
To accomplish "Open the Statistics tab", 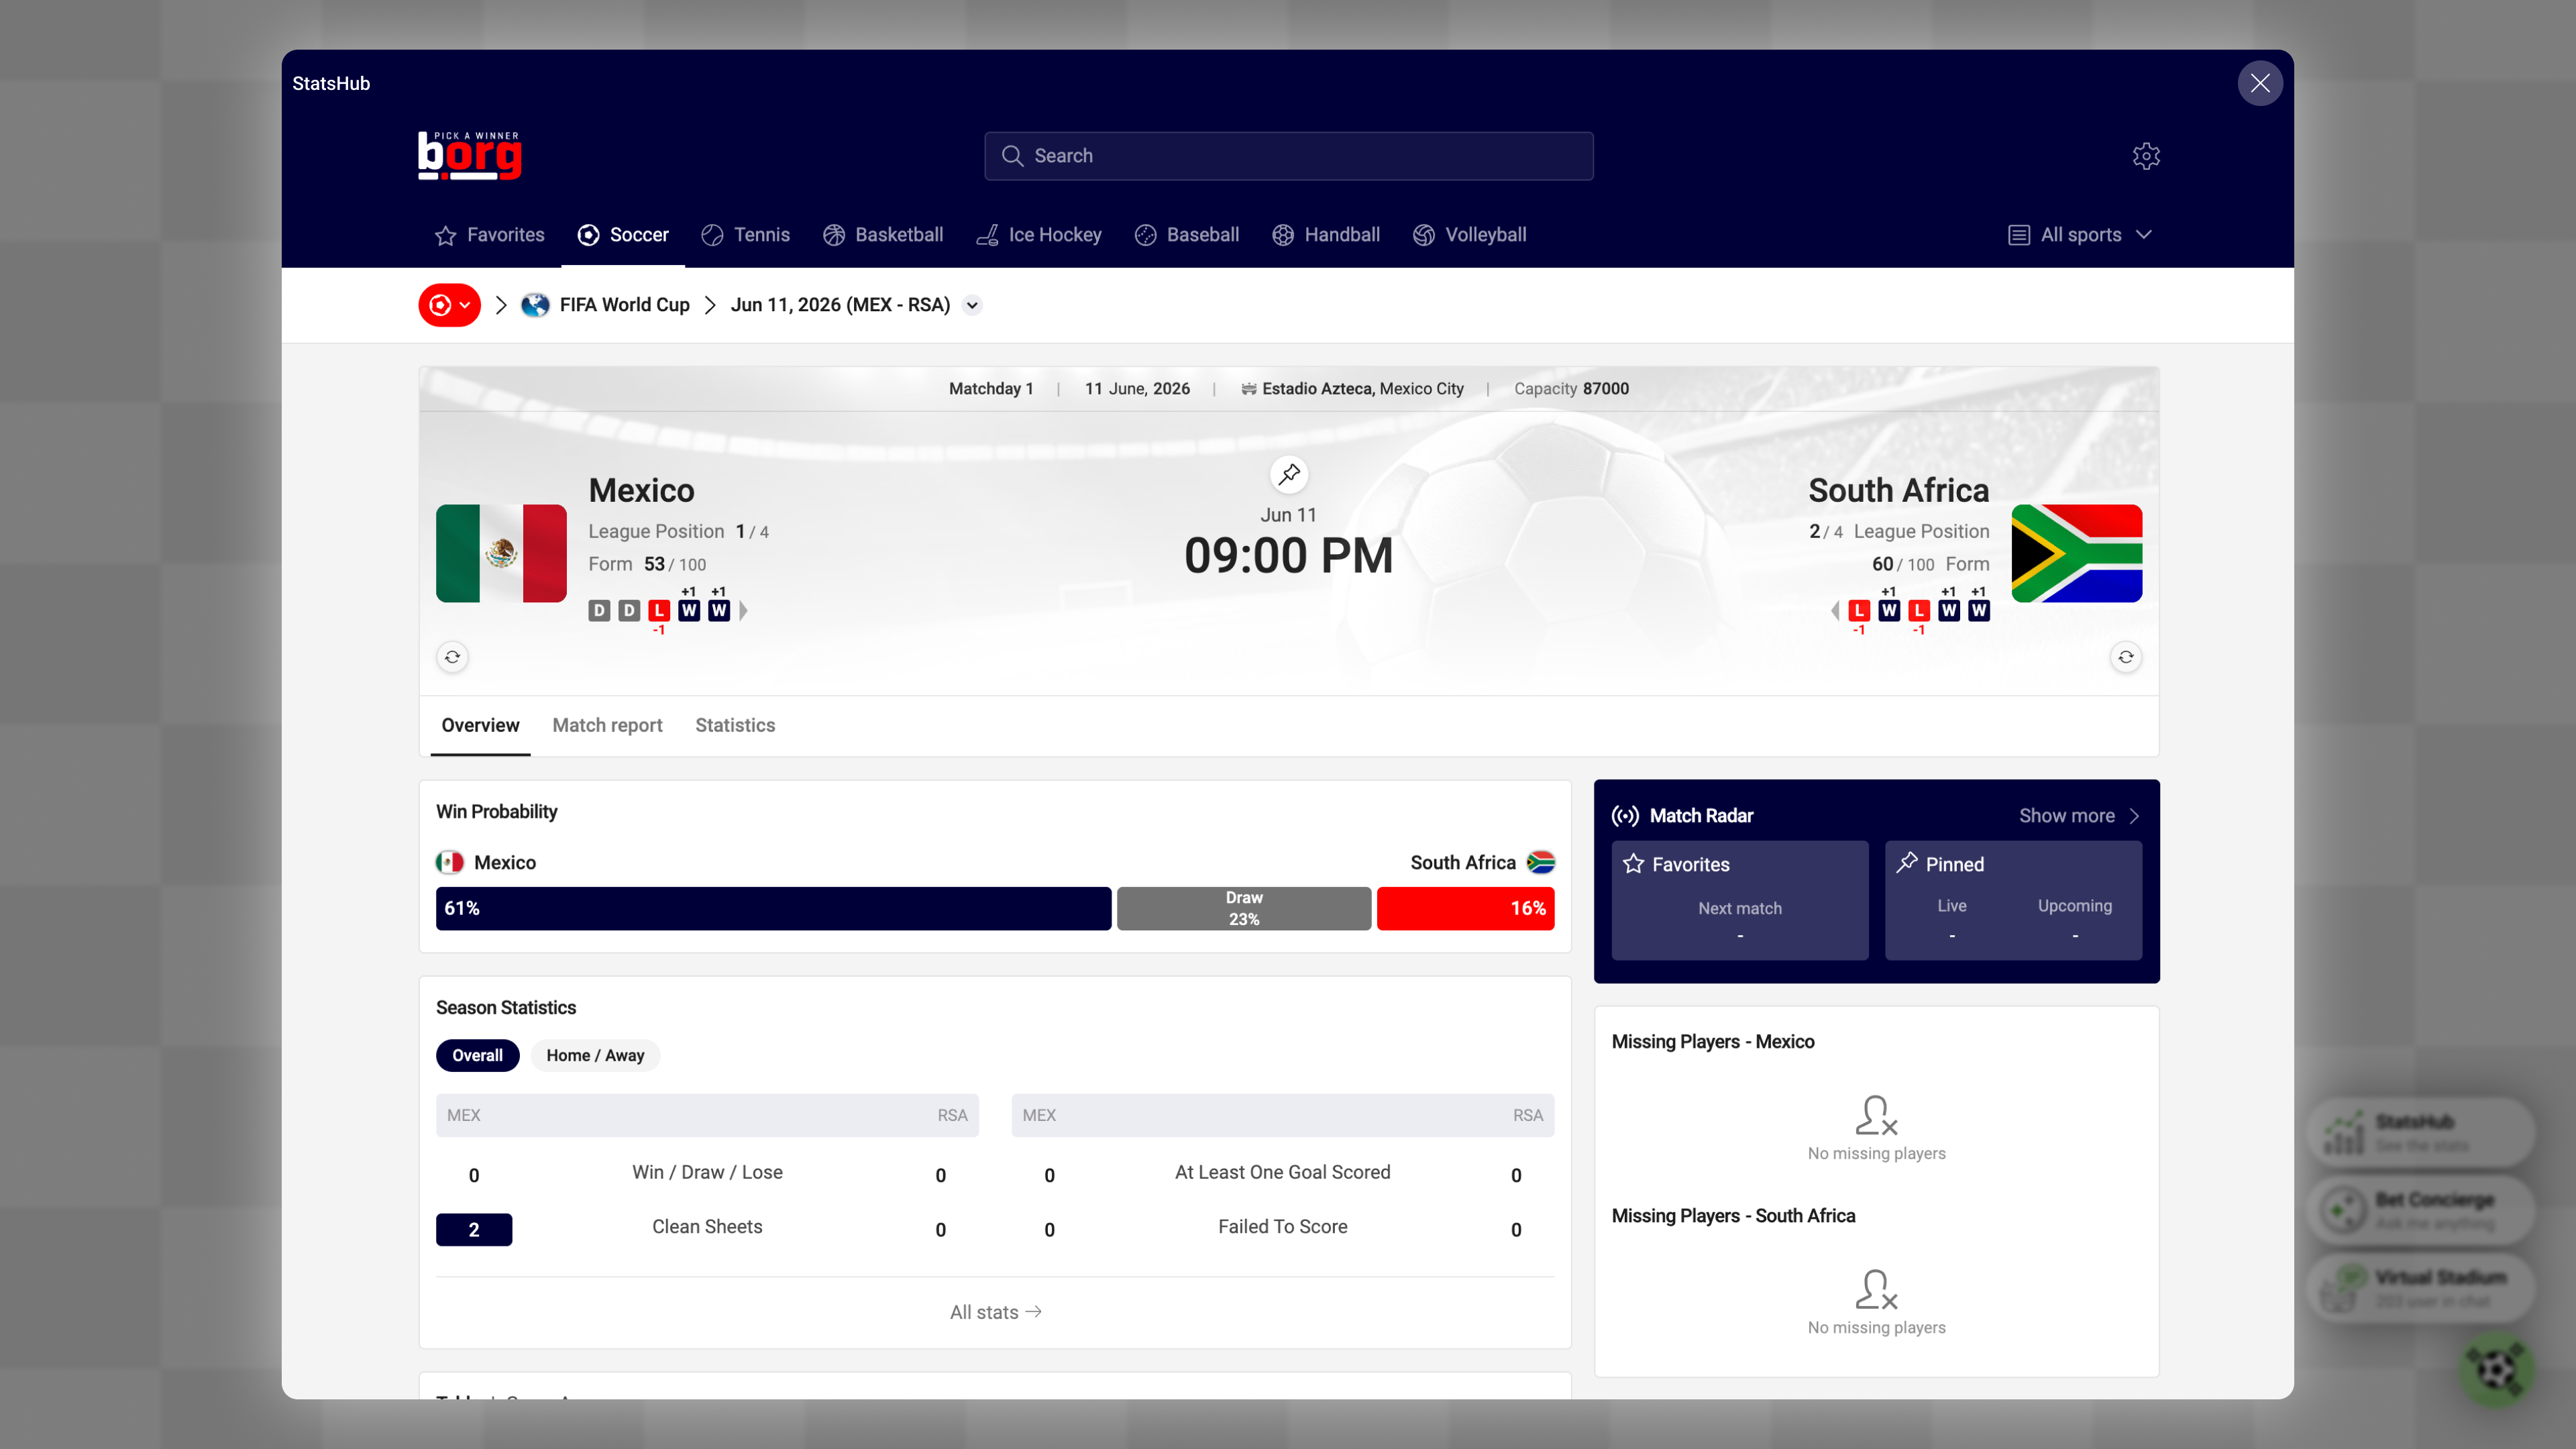I will pos(735,725).
